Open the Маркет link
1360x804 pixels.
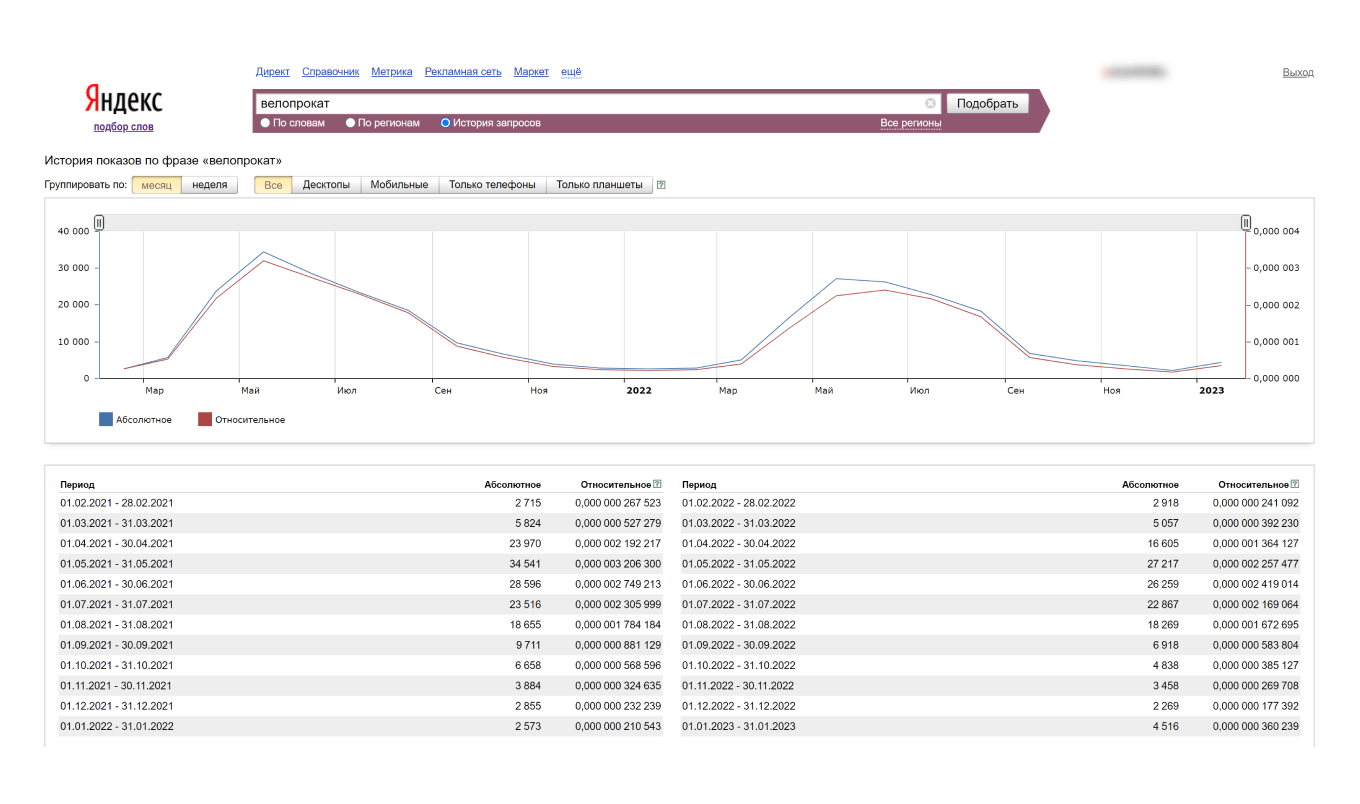click(x=531, y=72)
